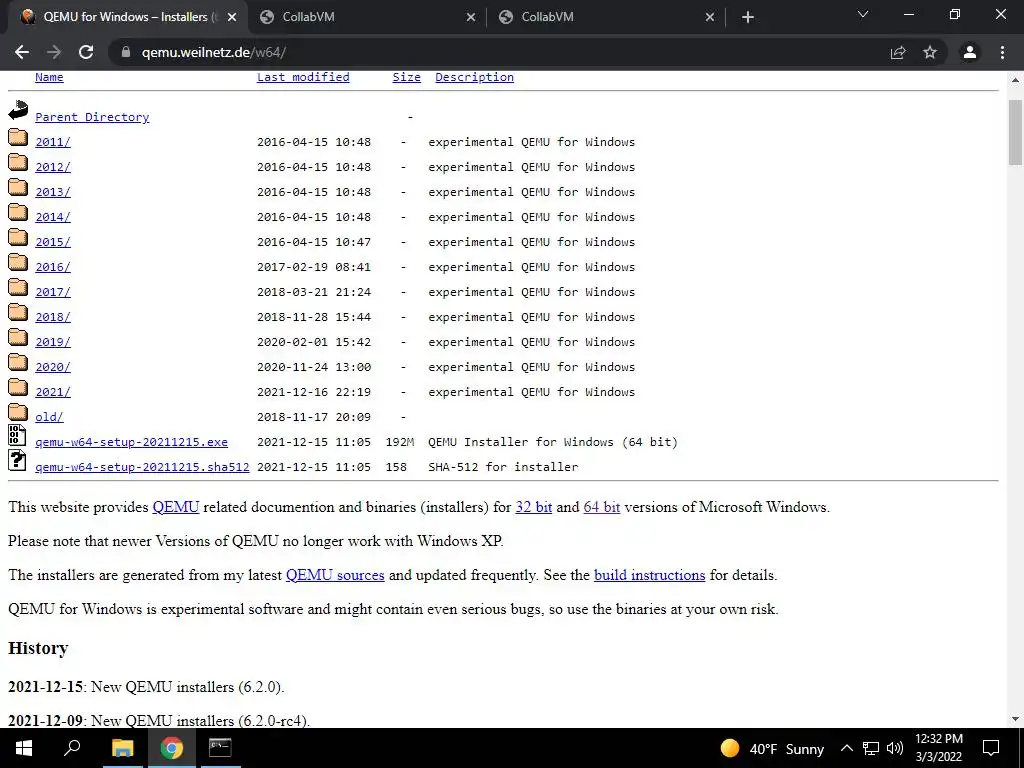Open the build instructions link
The image size is (1024, 768).
(x=650, y=575)
